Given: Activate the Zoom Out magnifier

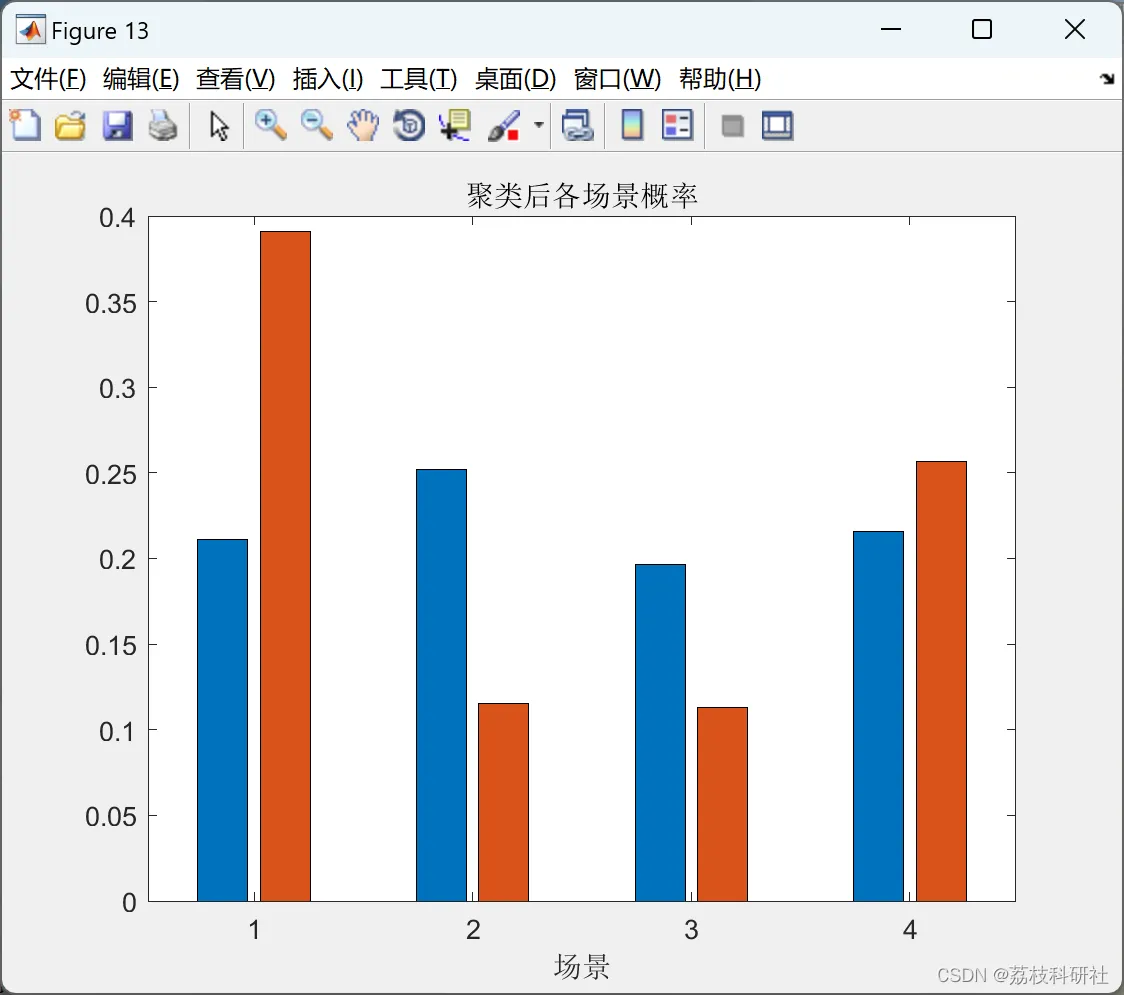Looking at the screenshot, I should (316, 125).
